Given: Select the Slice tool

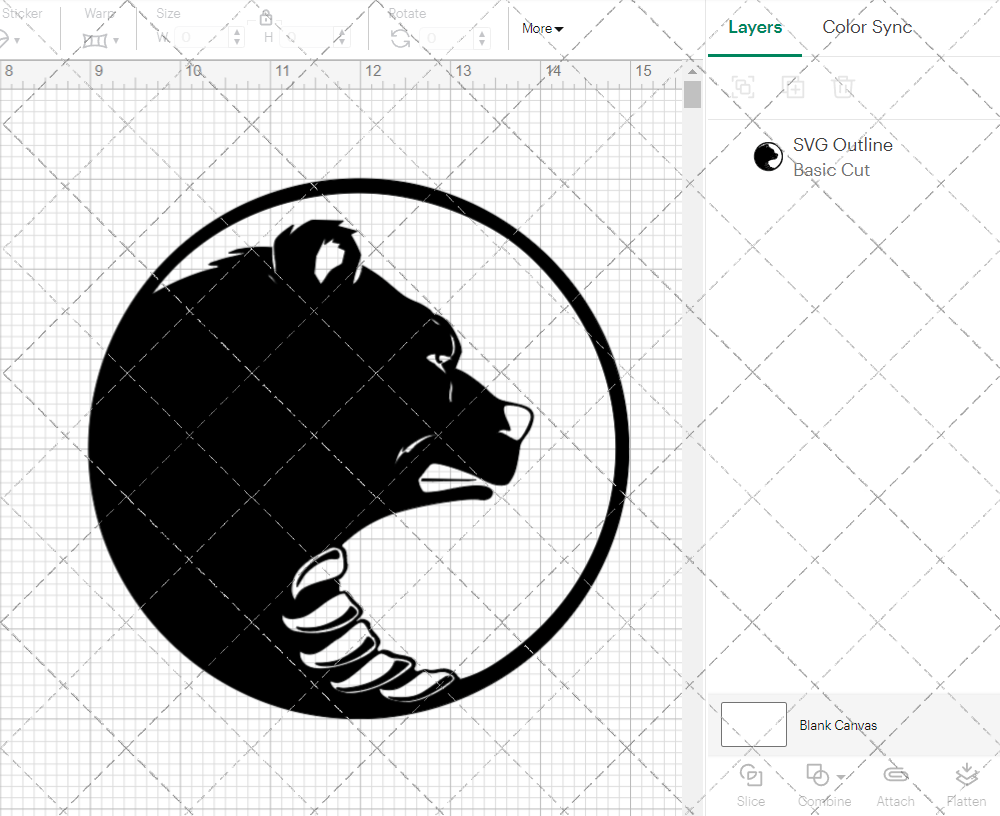Looking at the screenshot, I should pyautogui.click(x=751, y=785).
